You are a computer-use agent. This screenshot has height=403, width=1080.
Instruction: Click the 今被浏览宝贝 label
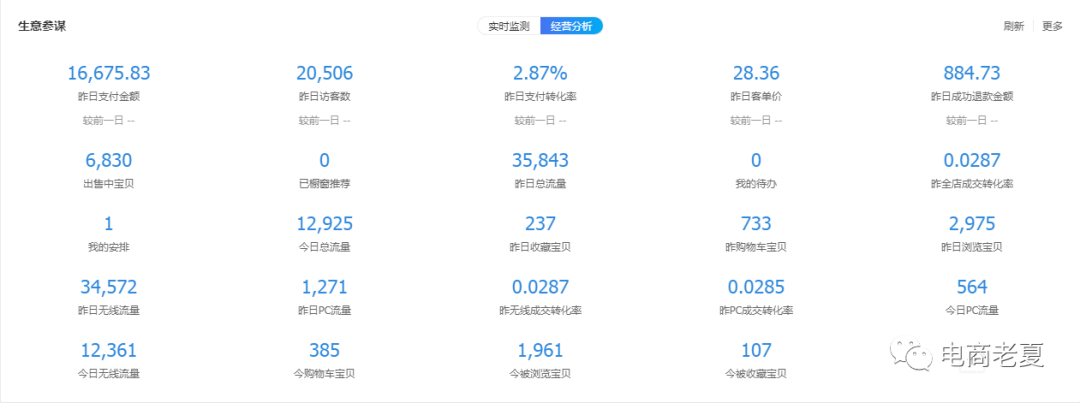[540, 373]
